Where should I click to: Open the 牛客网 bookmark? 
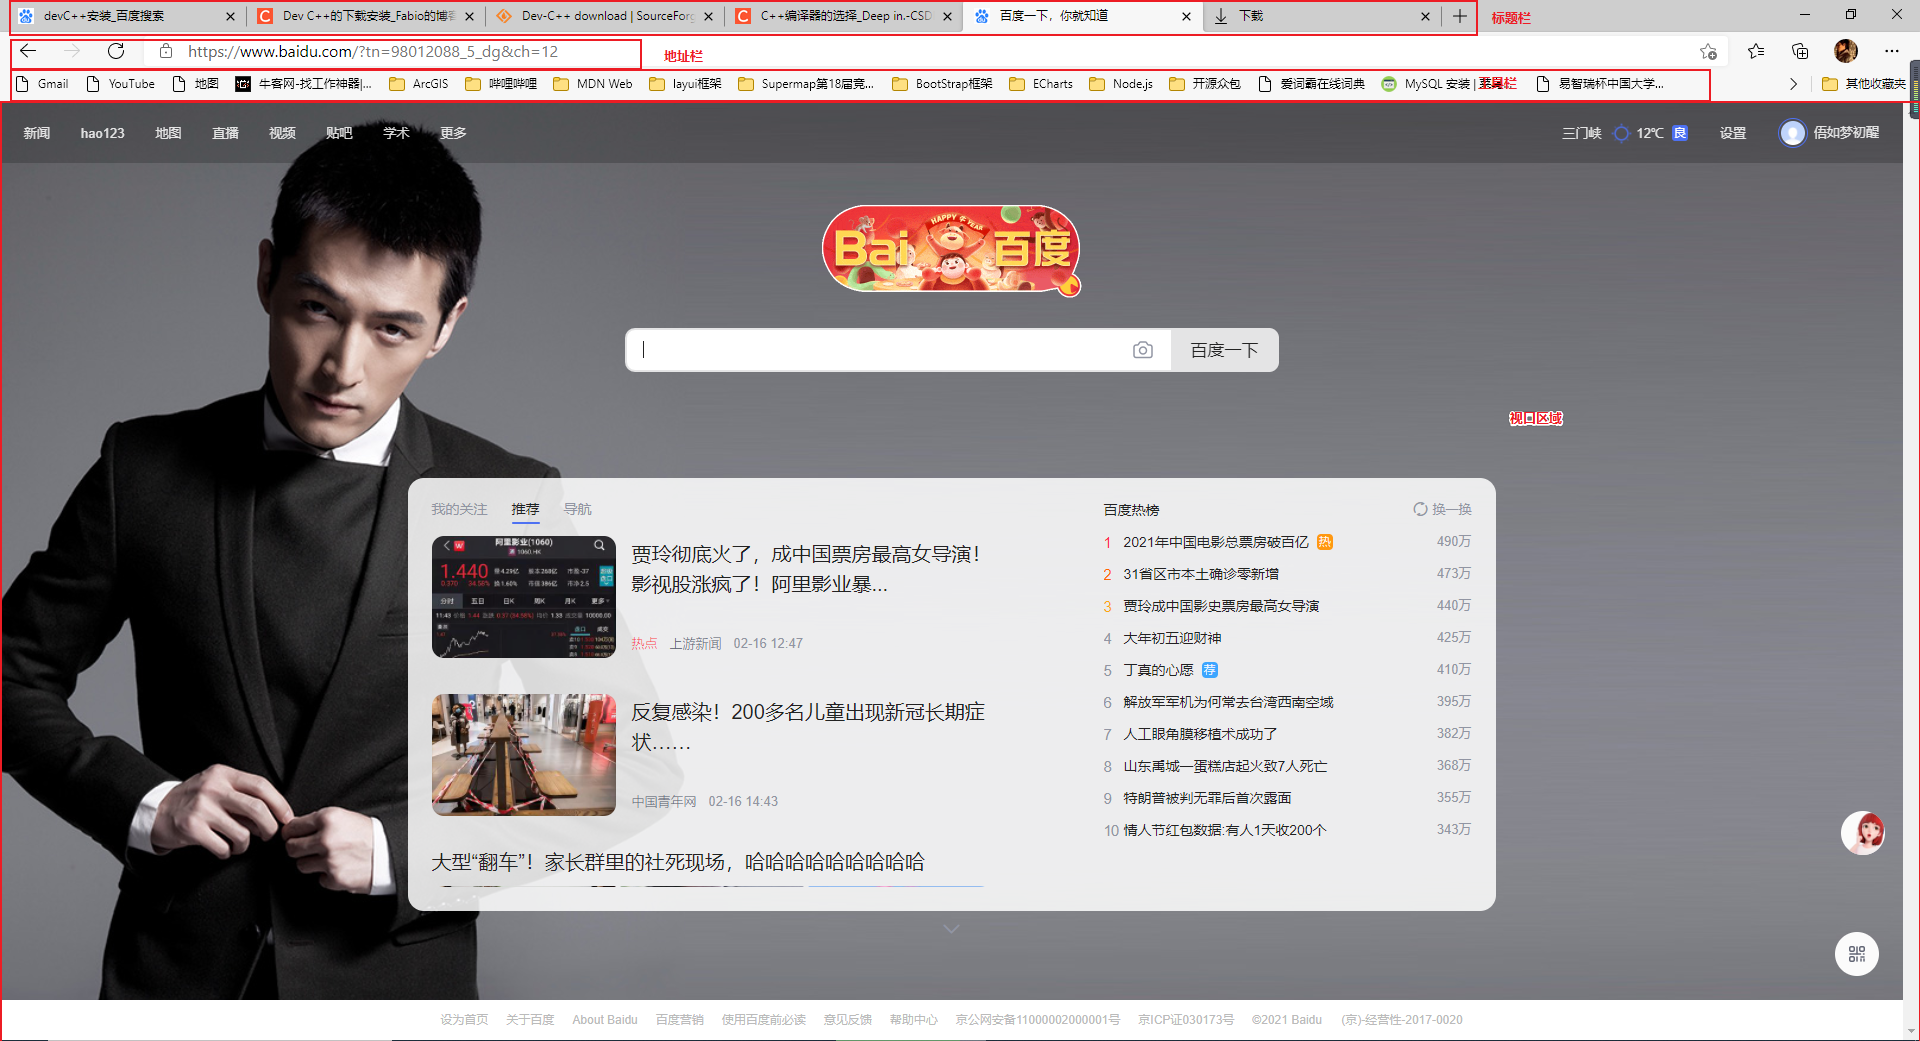point(303,84)
